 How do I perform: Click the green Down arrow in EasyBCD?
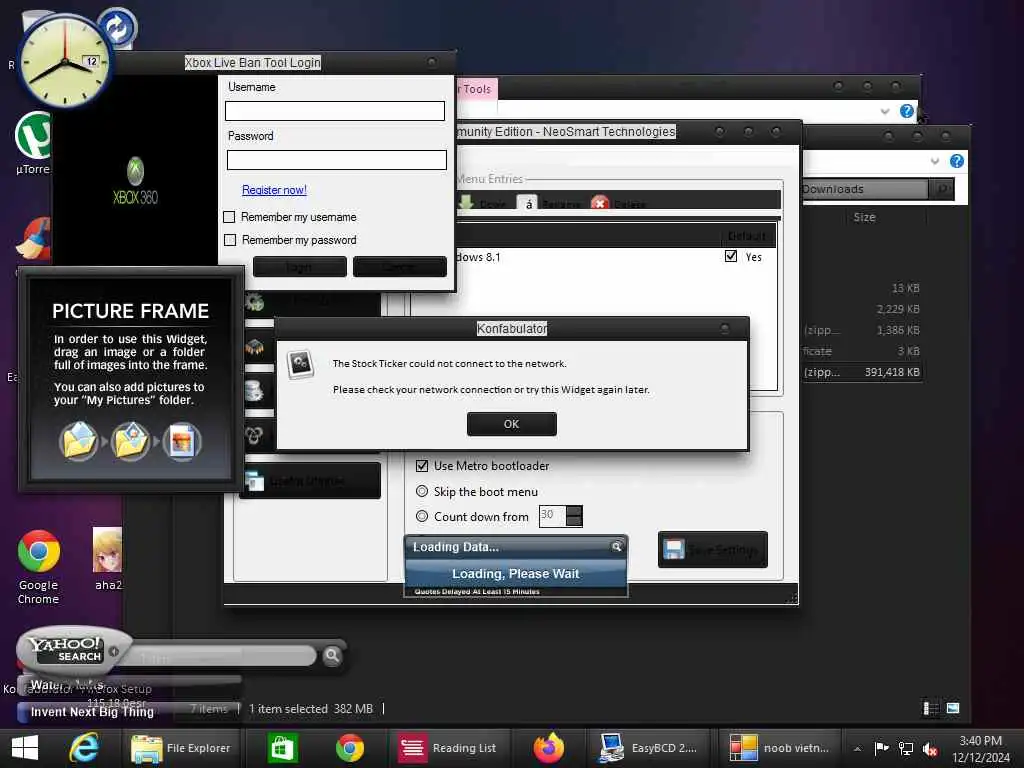[466, 202]
